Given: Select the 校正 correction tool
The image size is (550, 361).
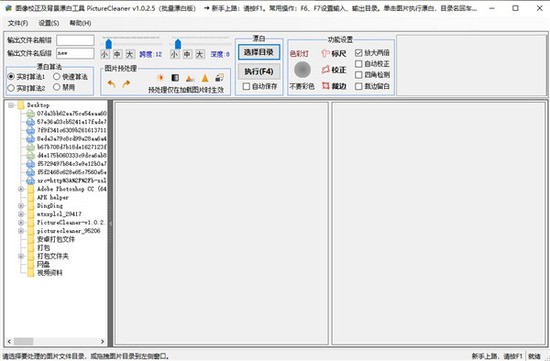Looking at the screenshot, I should (x=334, y=70).
